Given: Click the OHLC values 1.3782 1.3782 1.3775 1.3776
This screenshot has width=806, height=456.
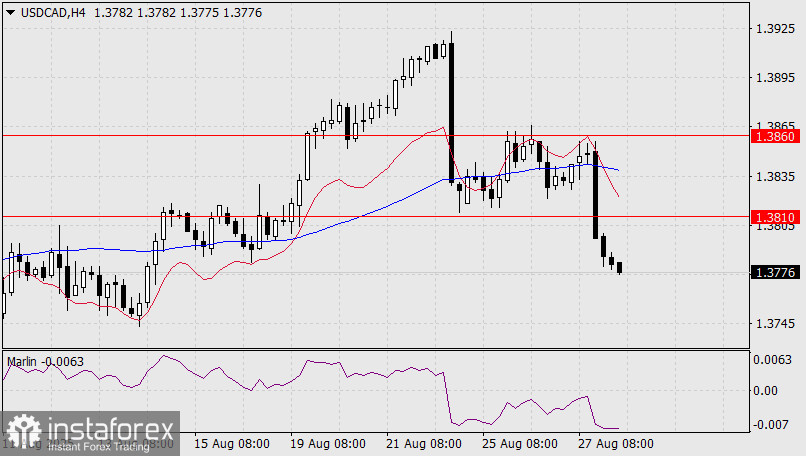Looking at the screenshot, I should [x=178, y=13].
